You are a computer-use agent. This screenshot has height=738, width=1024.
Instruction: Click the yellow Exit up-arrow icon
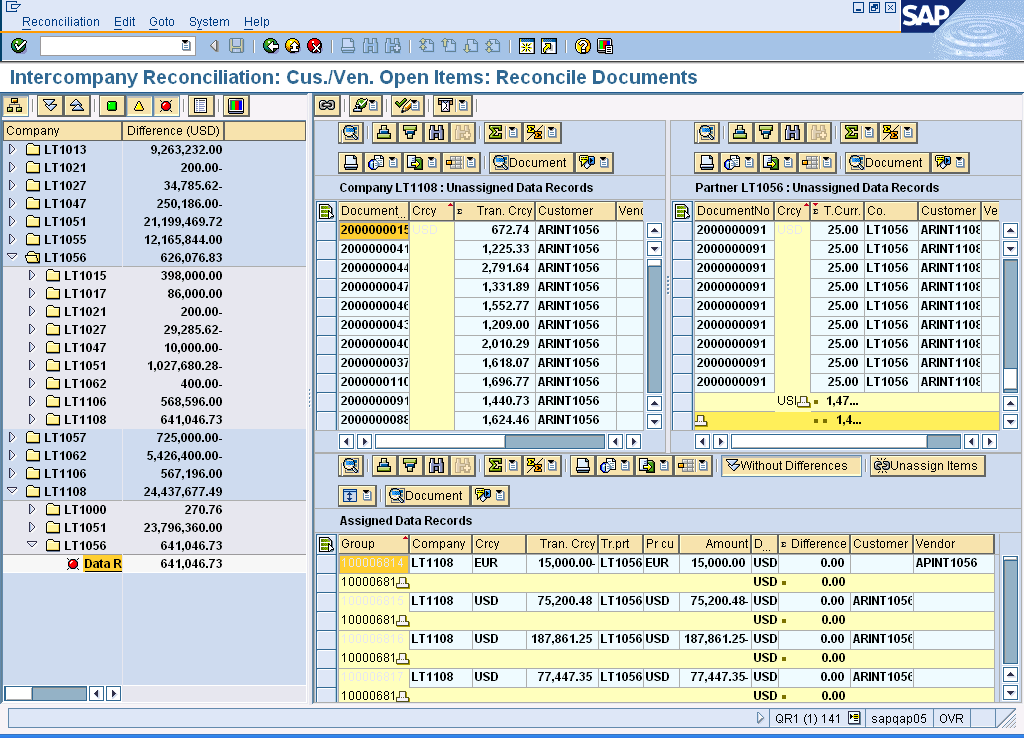click(293, 46)
